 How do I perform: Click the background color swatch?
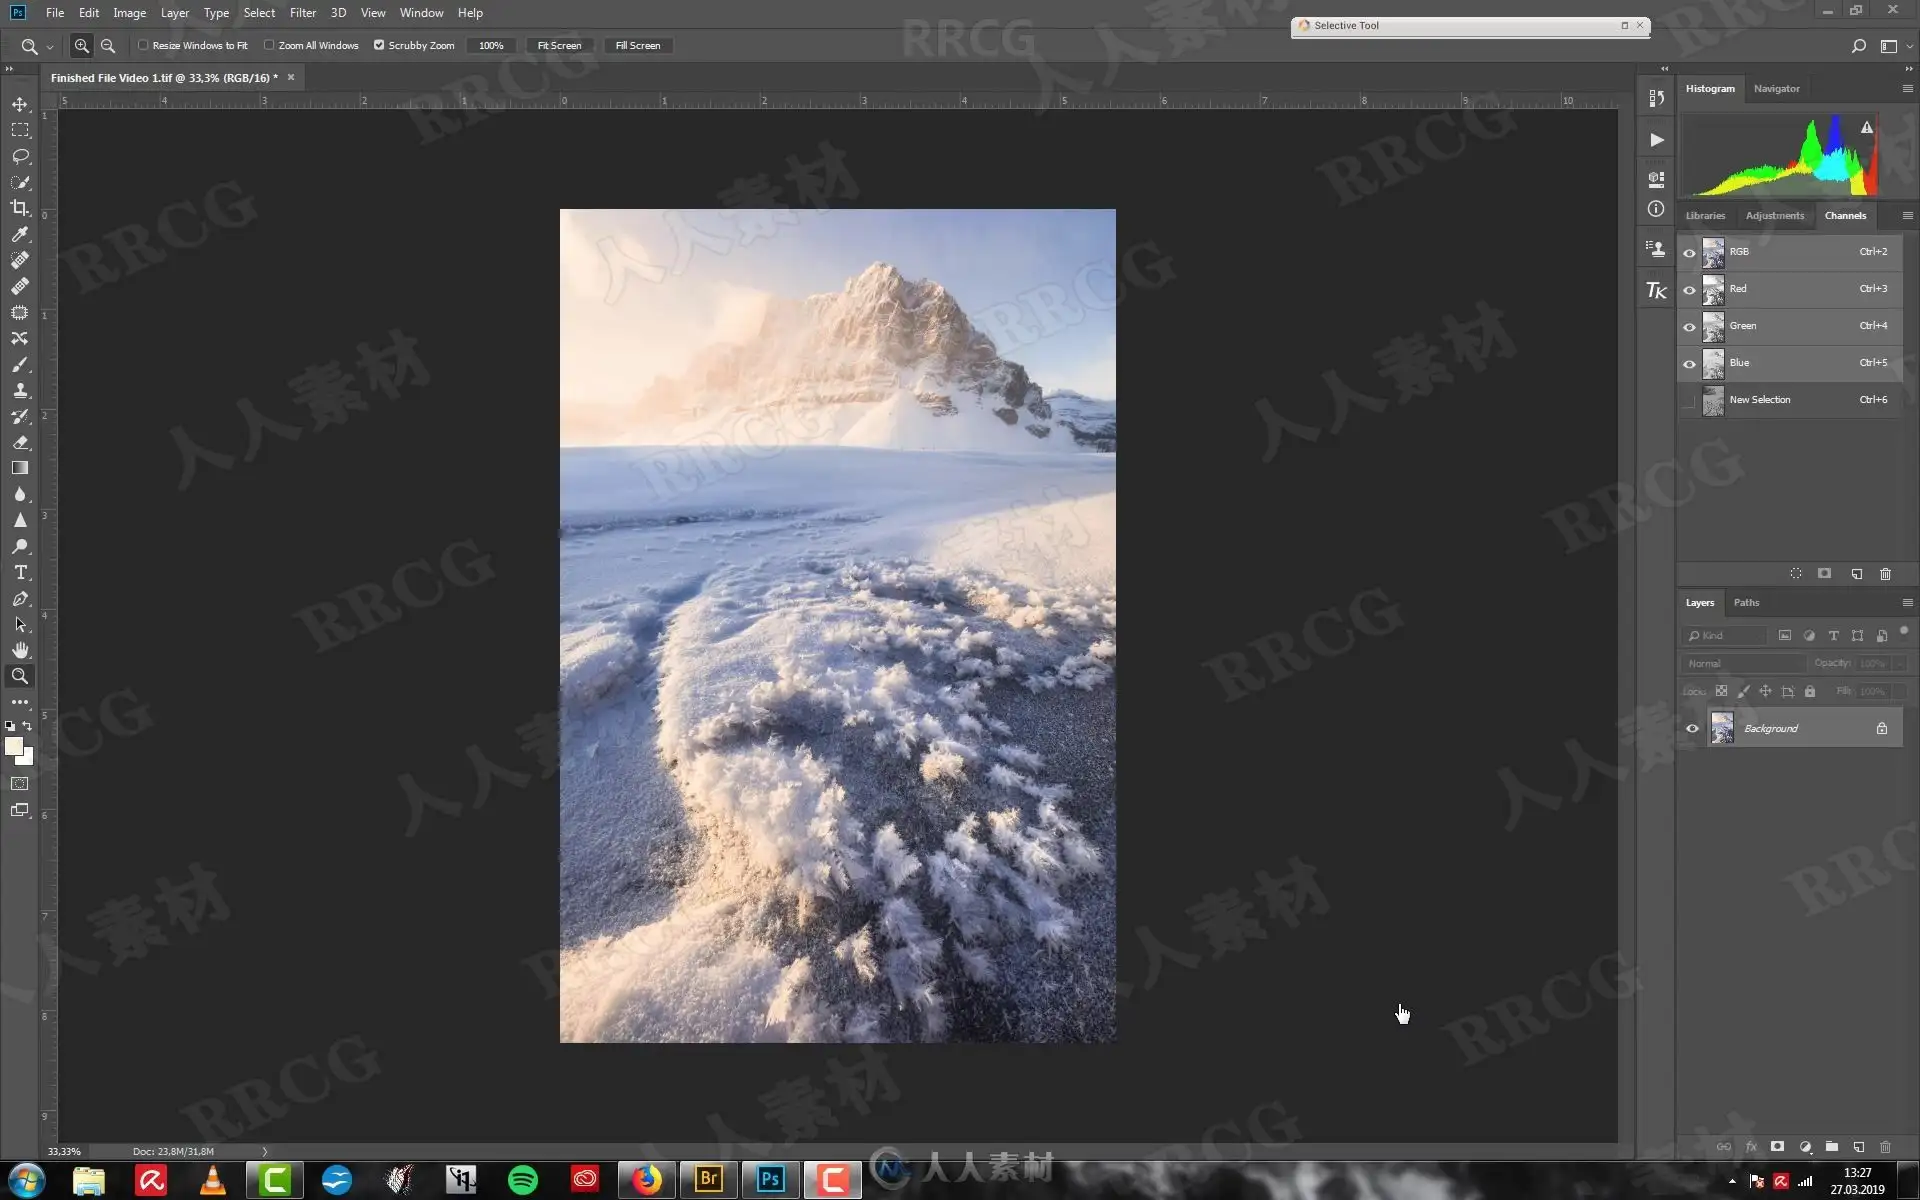click(27, 759)
